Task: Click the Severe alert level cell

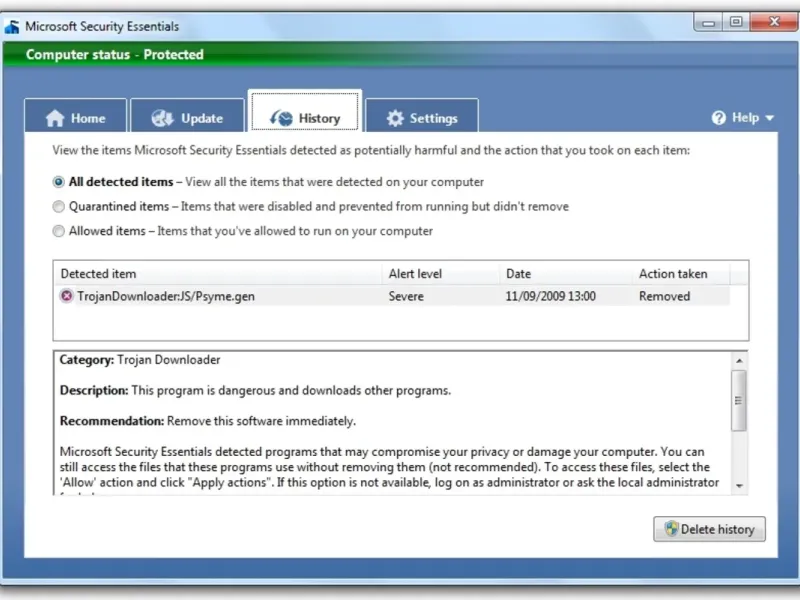Action: (406, 296)
